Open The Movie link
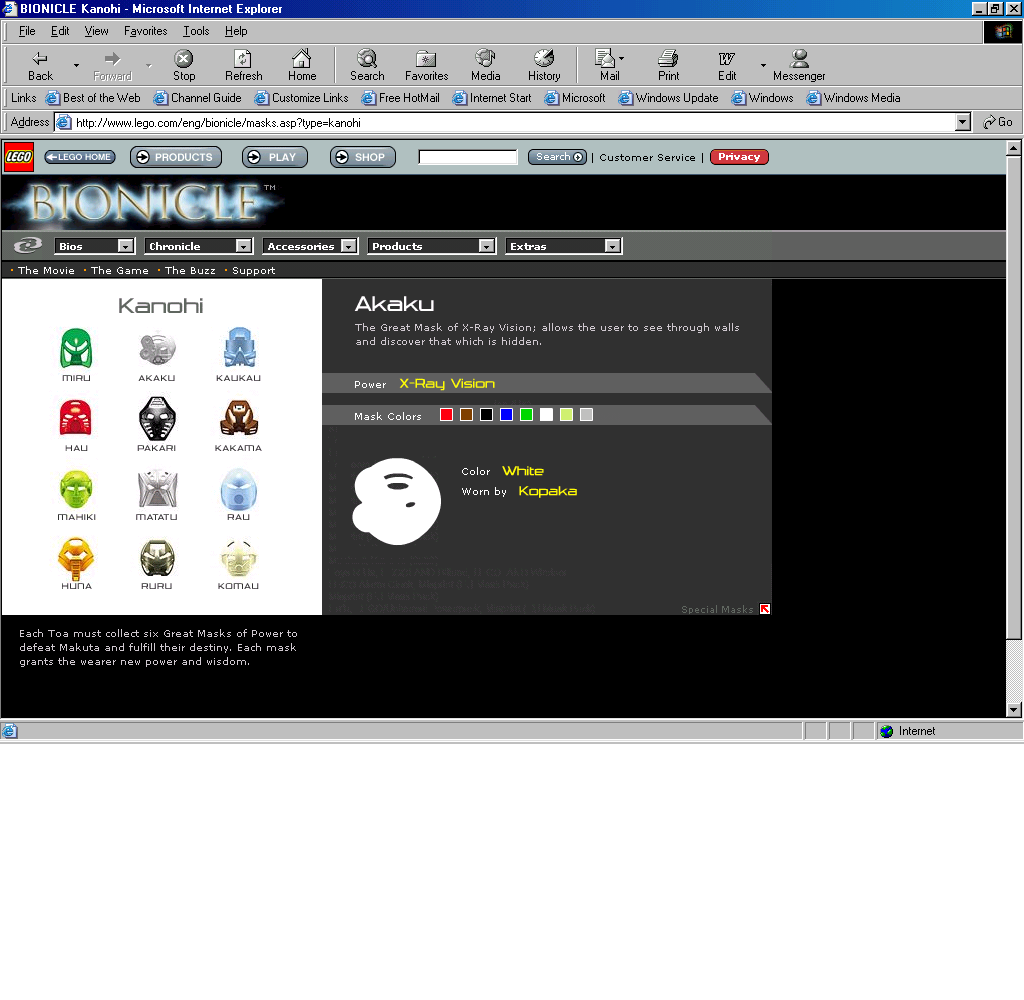Image resolution: width=1024 pixels, height=1000 pixels. pos(46,270)
